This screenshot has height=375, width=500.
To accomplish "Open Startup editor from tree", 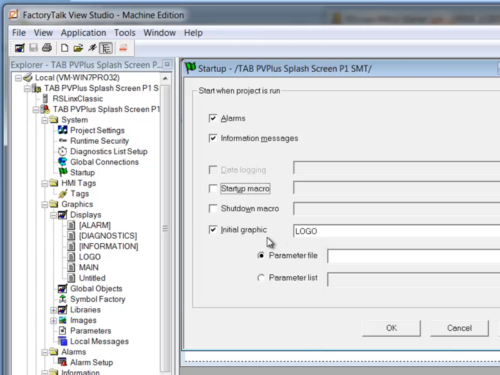I will (82, 173).
